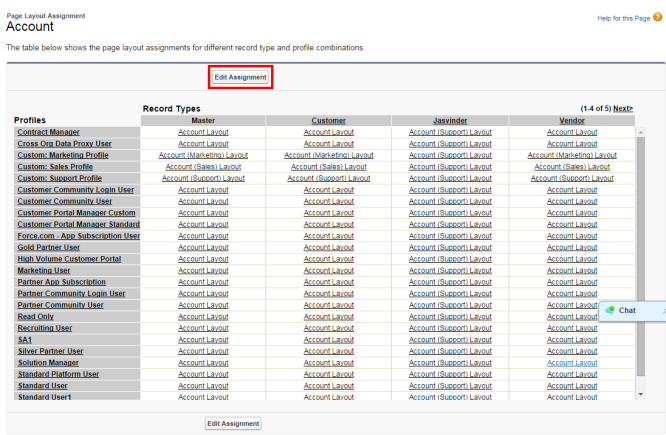Open the Vendor record type header
This screenshot has height=435, width=666.
pyautogui.click(x=572, y=120)
